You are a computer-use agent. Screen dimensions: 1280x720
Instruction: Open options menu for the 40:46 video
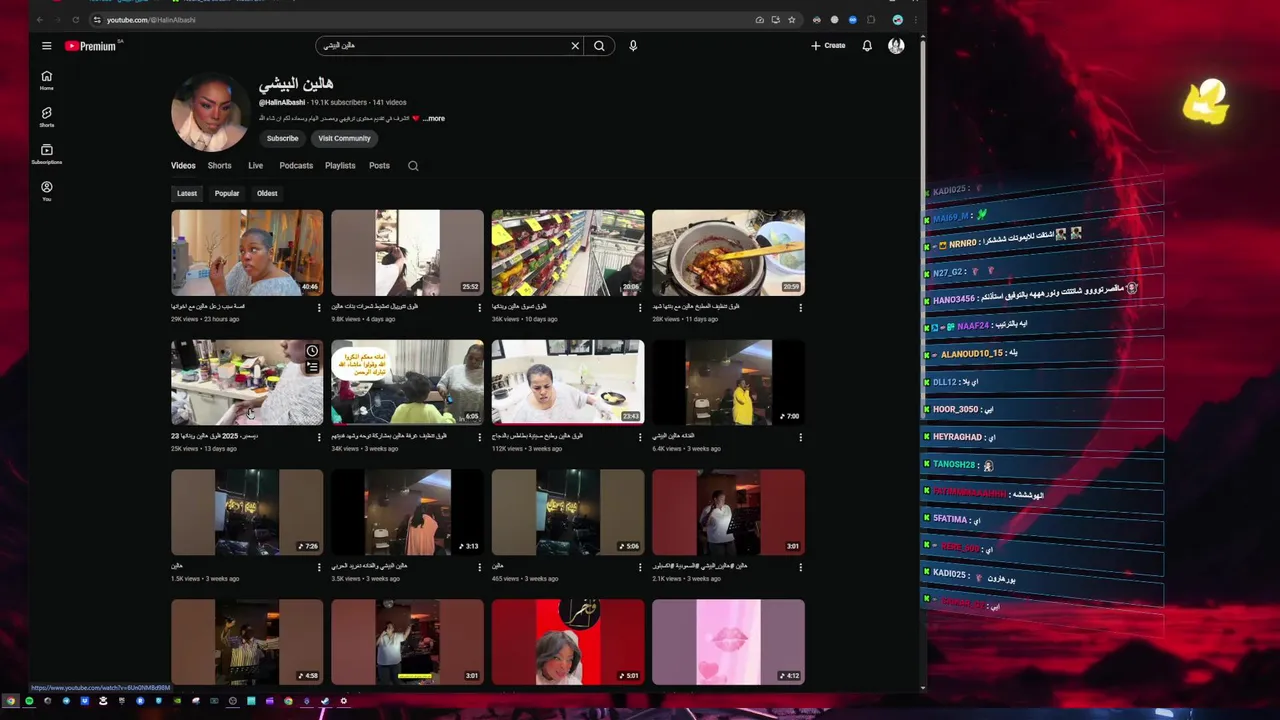pyautogui.click(x=319, y=308)
